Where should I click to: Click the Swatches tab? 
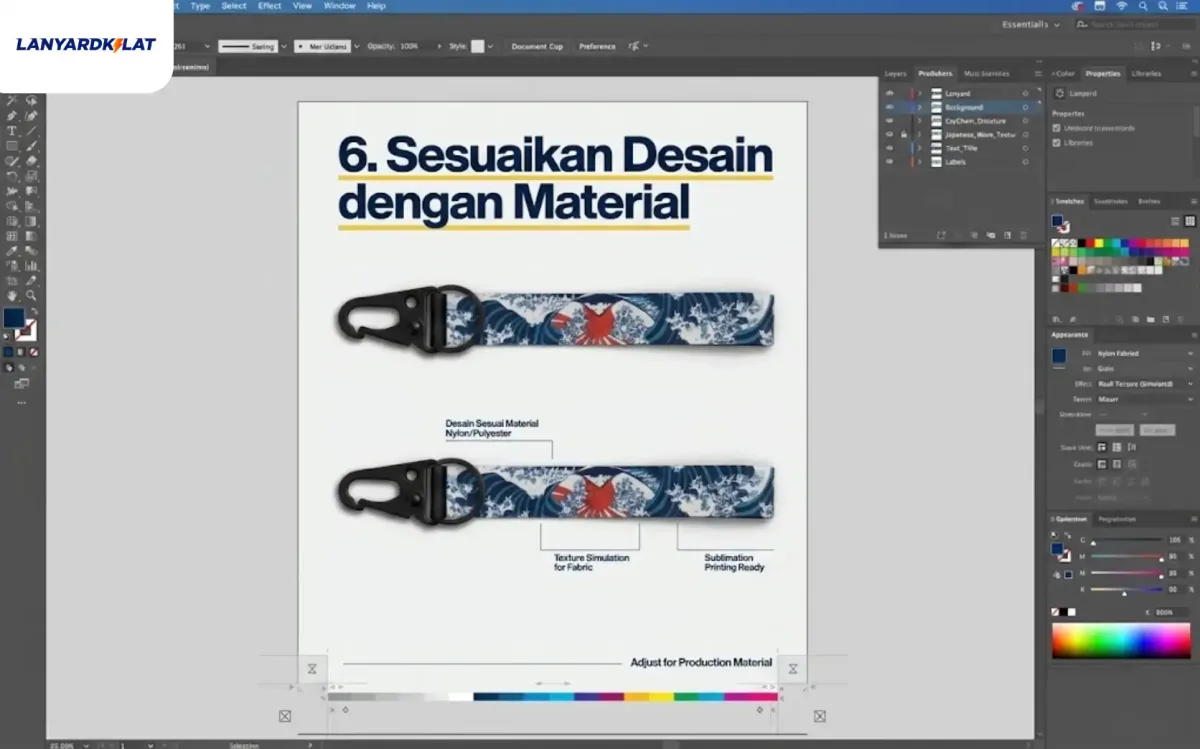(1069, 201)
